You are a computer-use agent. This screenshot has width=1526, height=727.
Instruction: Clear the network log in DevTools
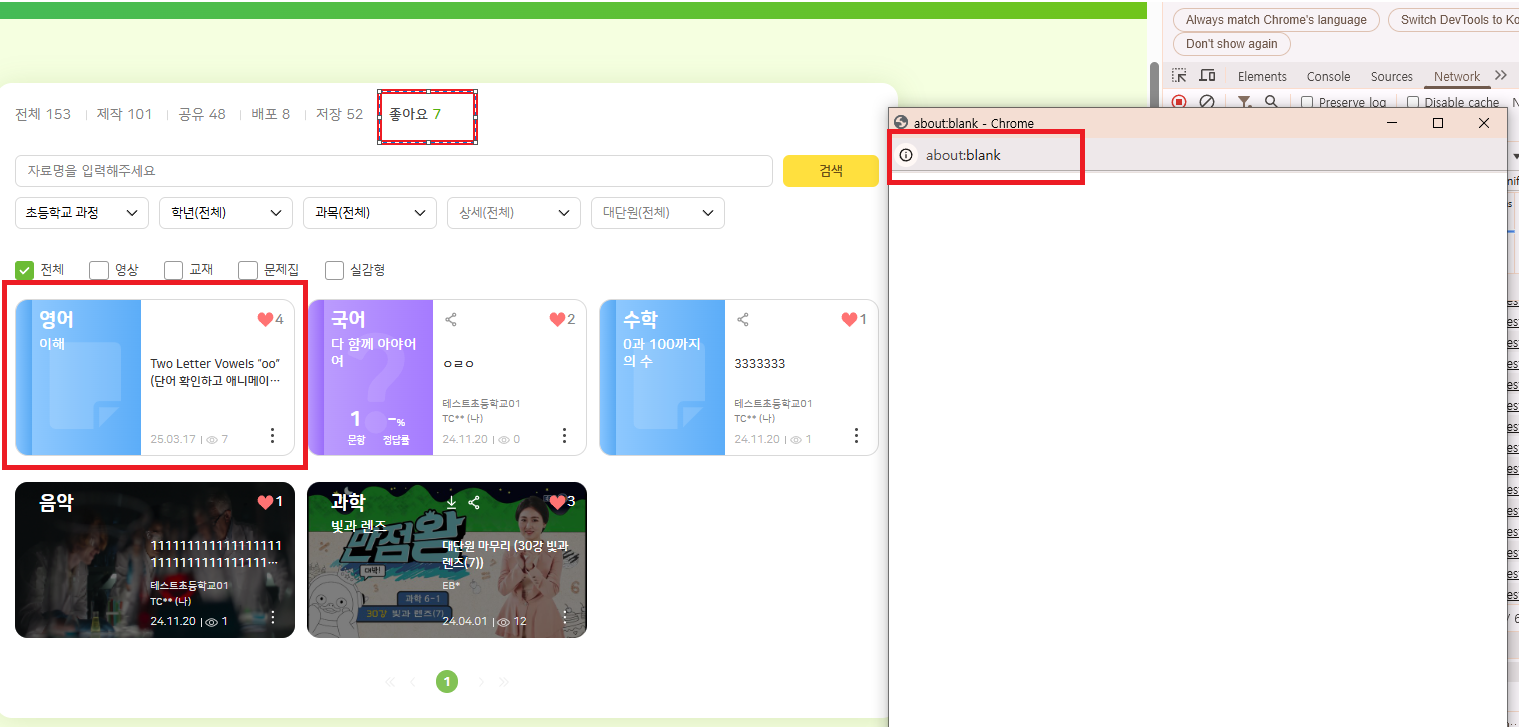pyautogui.click(x=1207, y=102)
